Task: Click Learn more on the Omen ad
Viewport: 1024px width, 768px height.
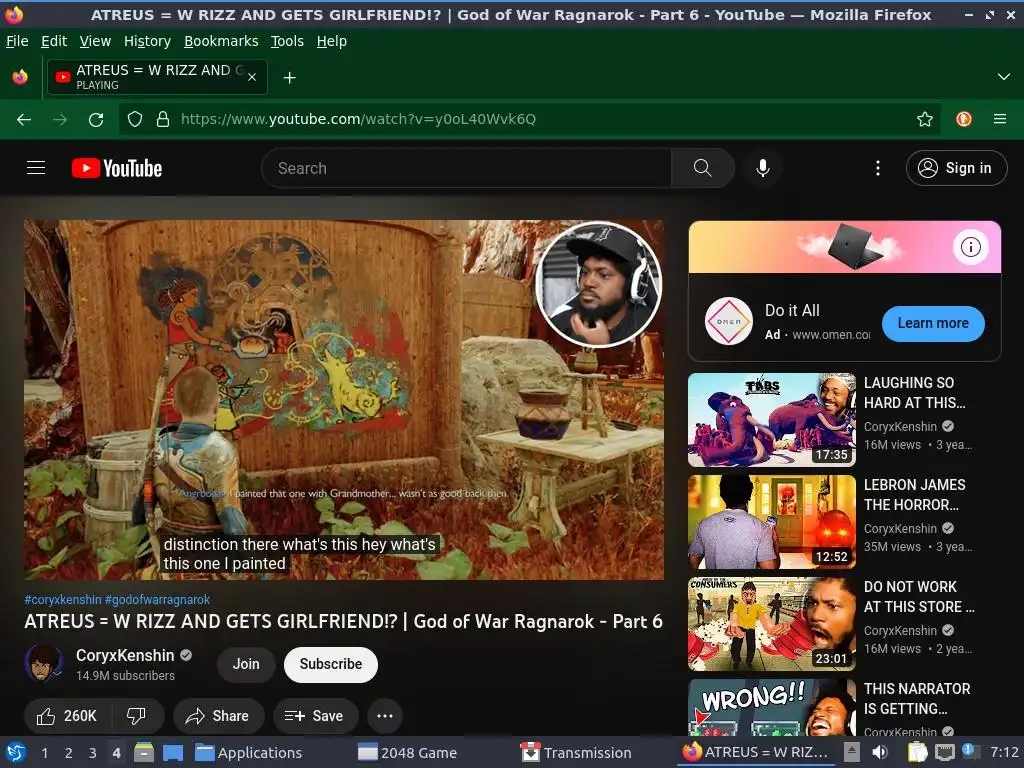Action: (x=933, y=323)
